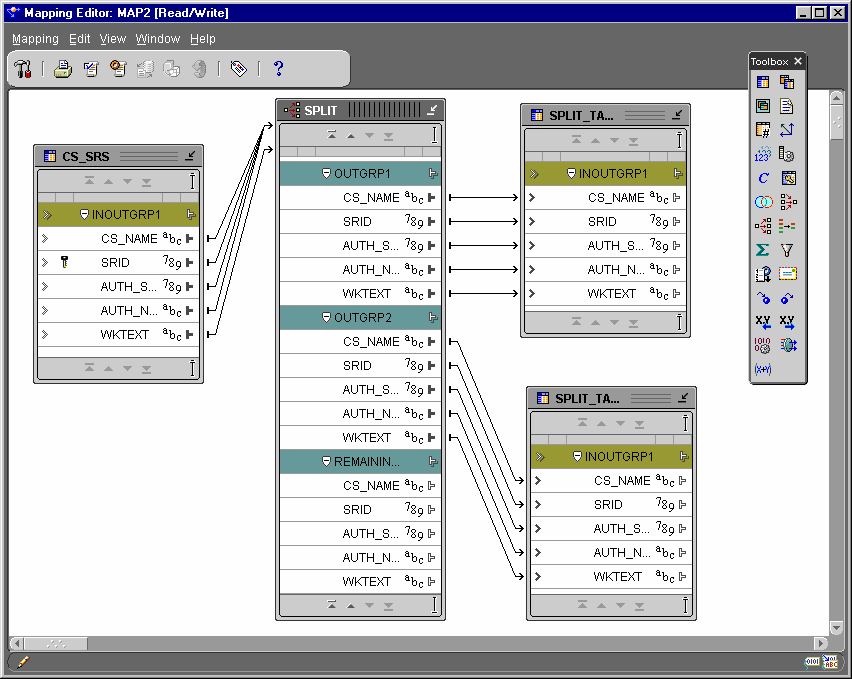Minimize the SPLIT operator window

(x=432, y=110)
